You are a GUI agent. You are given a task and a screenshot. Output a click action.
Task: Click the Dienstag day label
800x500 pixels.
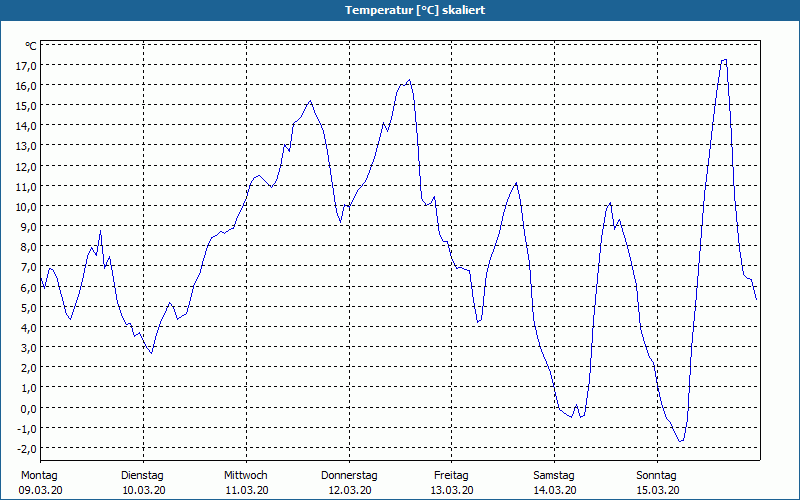click(x=142, y=476)
